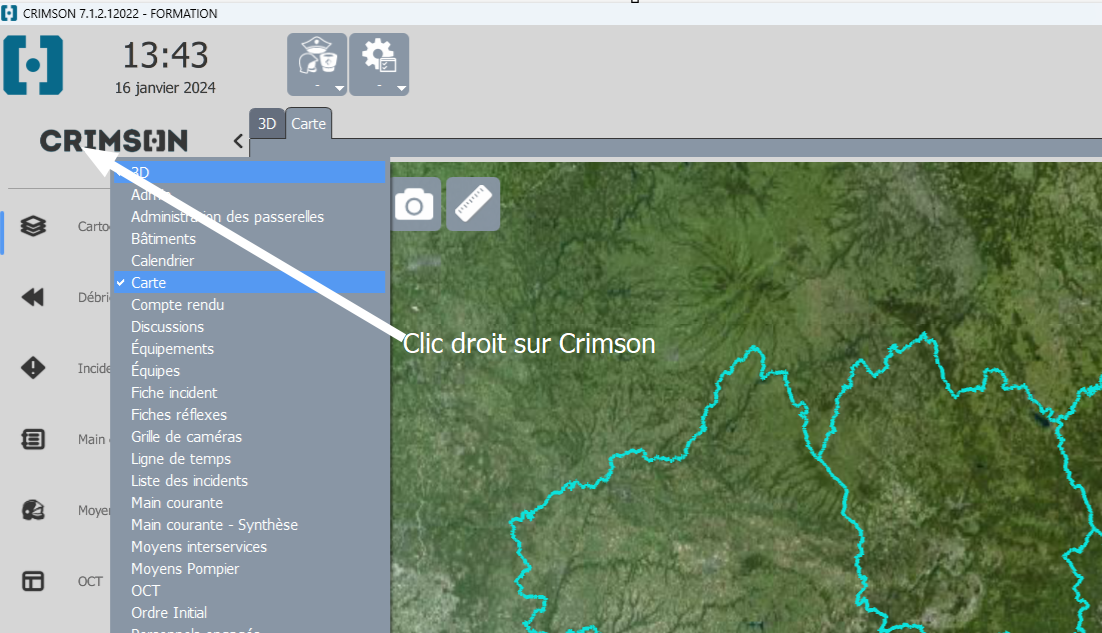Image resolution: width=1102 pixels, height=633 pixels.
Task: Open the firefighter profile dropdown
Action: [x=317, y=64]
